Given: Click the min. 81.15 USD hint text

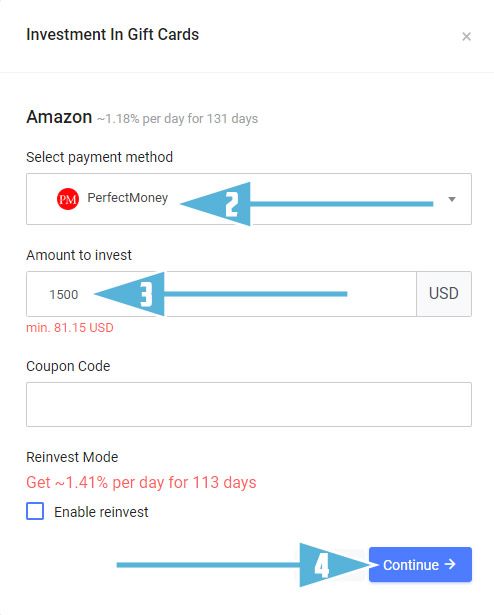Looking at the screenshot, I should 70,328.
